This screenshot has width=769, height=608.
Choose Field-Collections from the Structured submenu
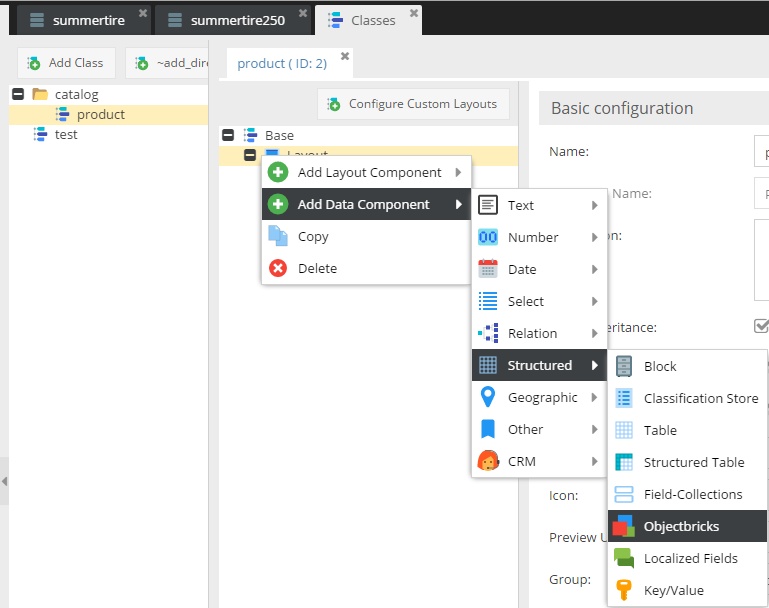point(692,494)
